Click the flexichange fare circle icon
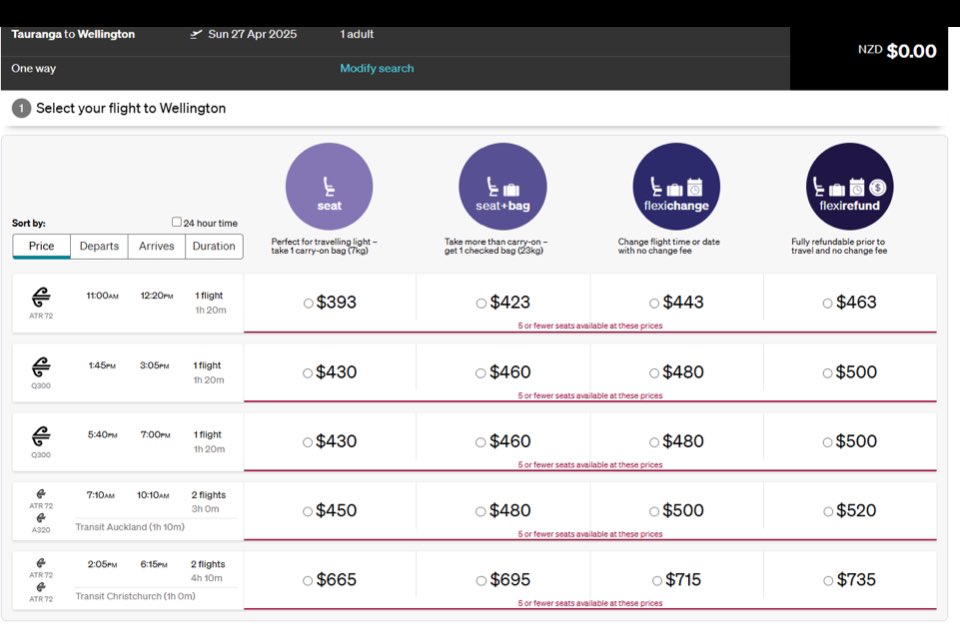The image size is (960, 630). [x=676, y=187]
